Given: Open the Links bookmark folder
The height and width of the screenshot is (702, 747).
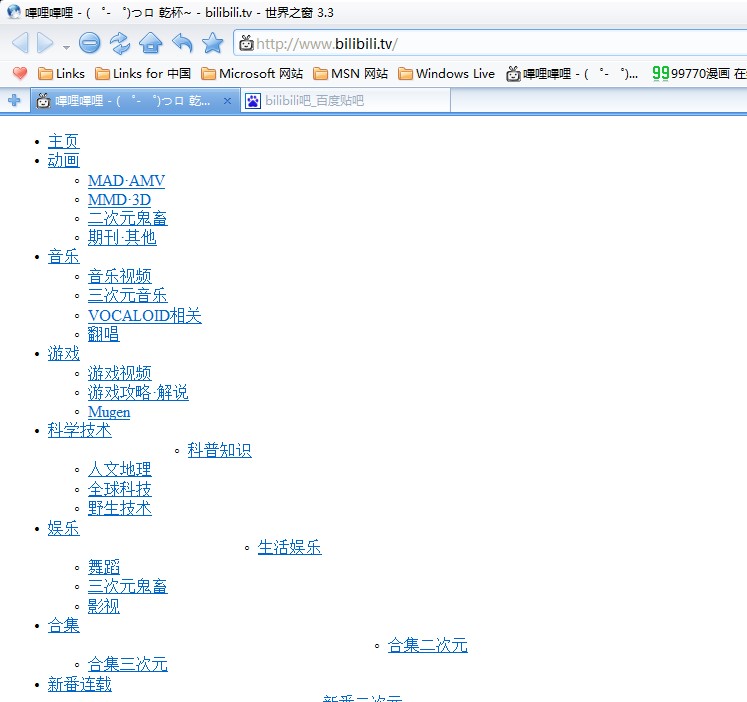Looking at the screenshot, I should click(x=61, y=73).
